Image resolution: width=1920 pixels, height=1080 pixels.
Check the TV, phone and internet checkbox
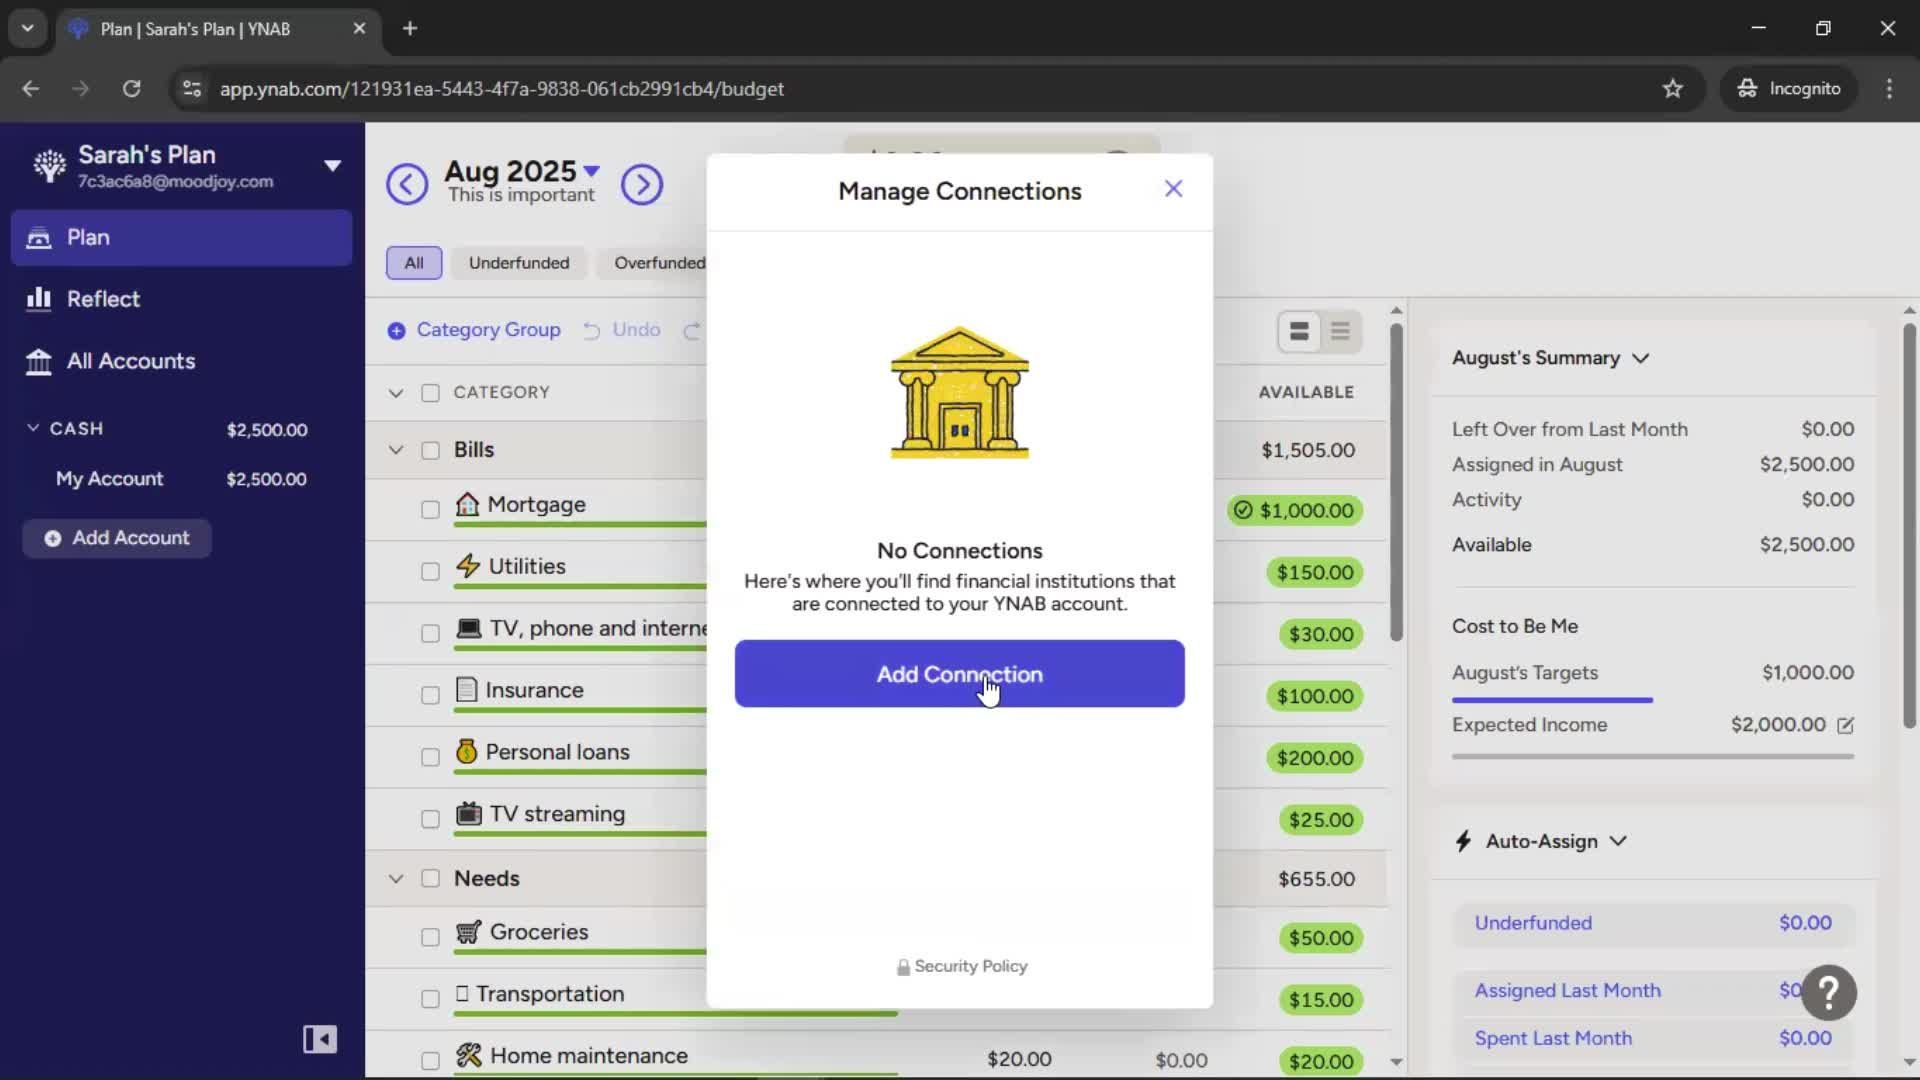(x=430, y=634)
